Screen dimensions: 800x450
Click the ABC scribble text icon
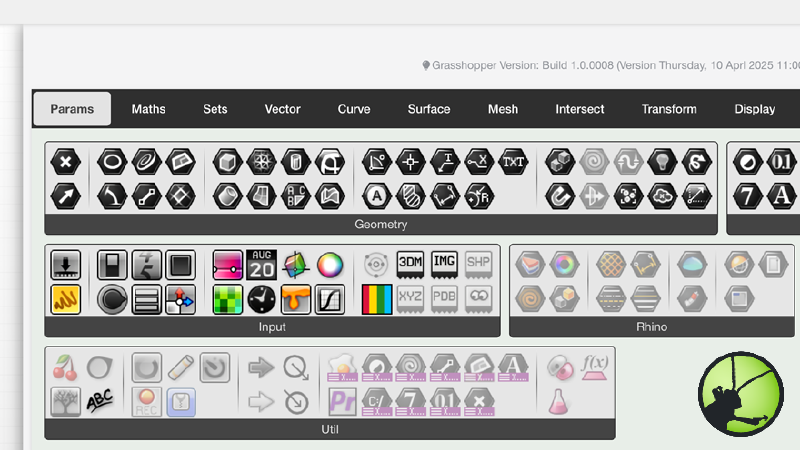pos(100,401)
